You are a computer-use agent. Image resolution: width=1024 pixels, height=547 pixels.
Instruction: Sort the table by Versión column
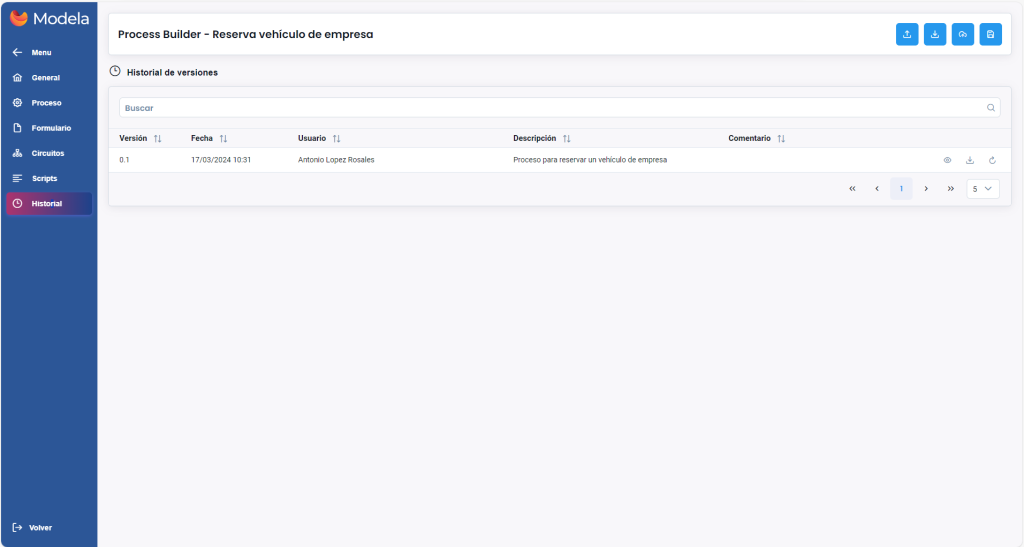pyautogui.click(x=157, y=139)
